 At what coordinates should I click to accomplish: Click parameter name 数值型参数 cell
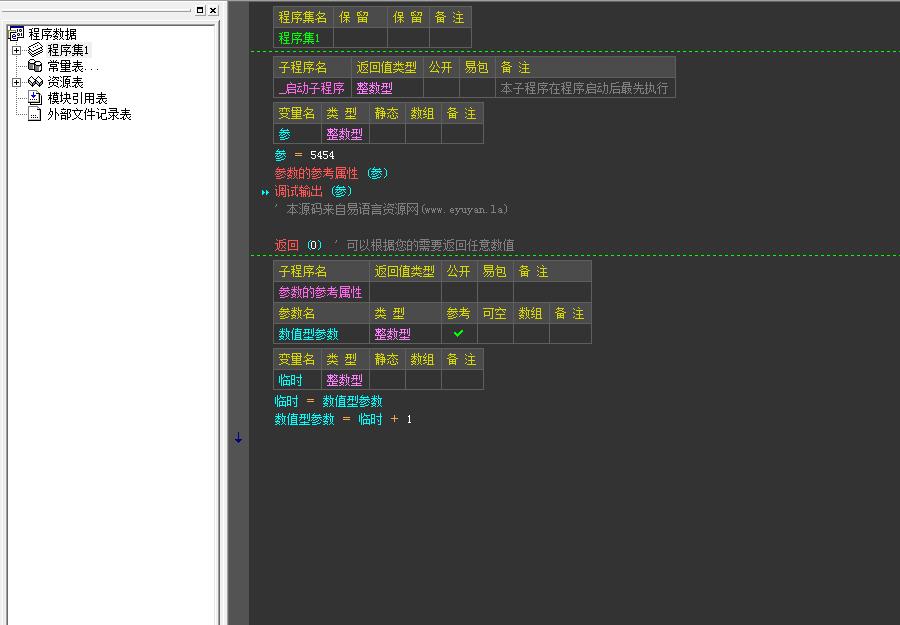tap(321, 333)
